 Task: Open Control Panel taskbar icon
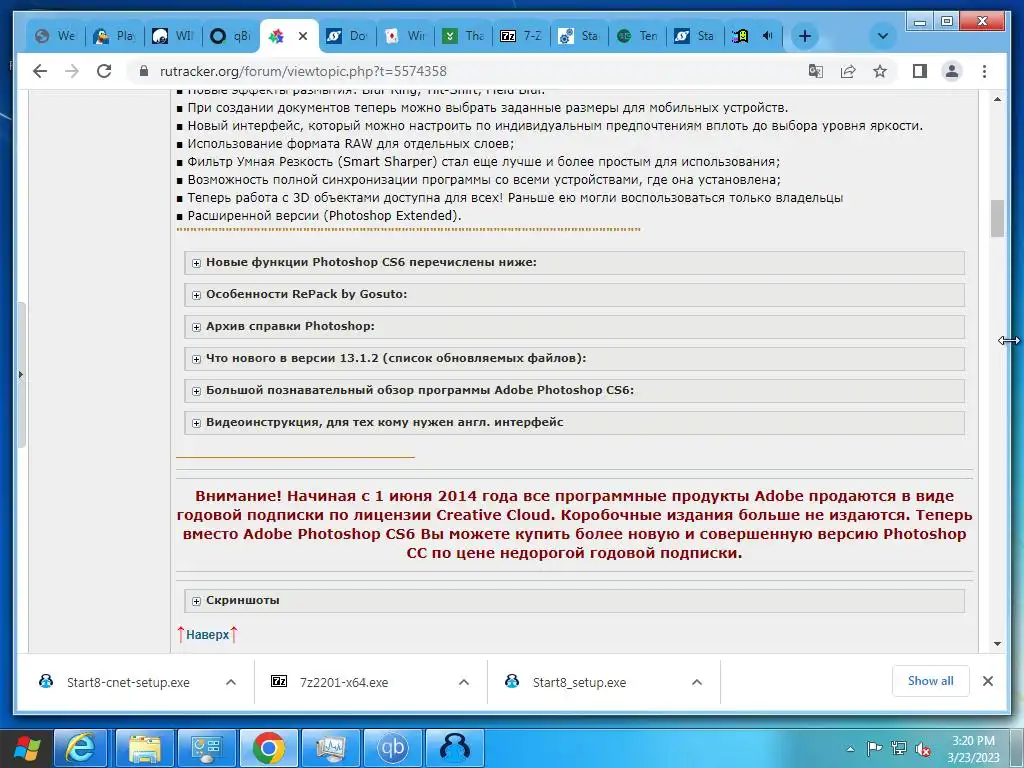coord(206,748)
